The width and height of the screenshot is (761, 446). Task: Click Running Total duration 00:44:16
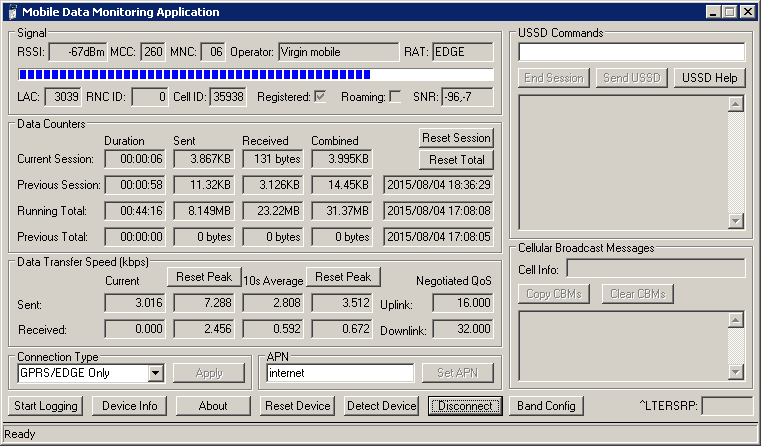coord(135,211)
